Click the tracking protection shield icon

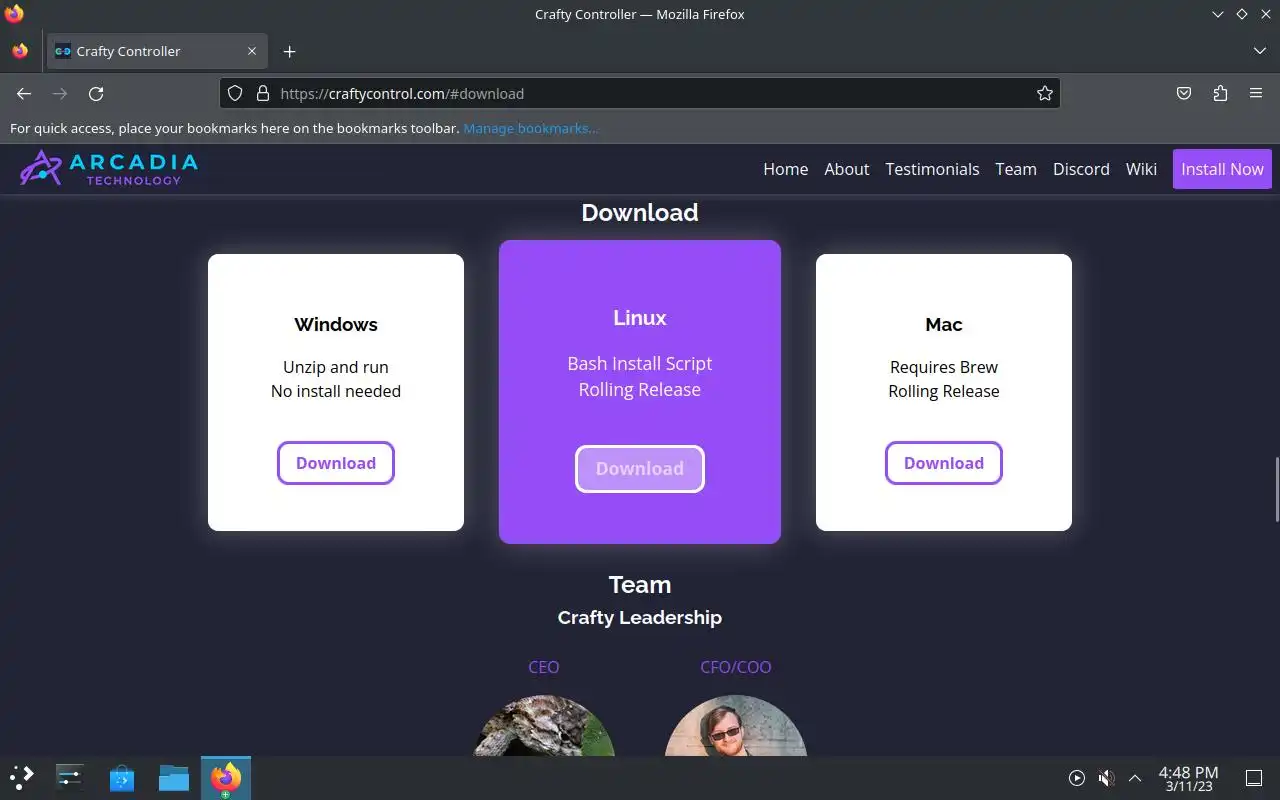pos(235,93)
